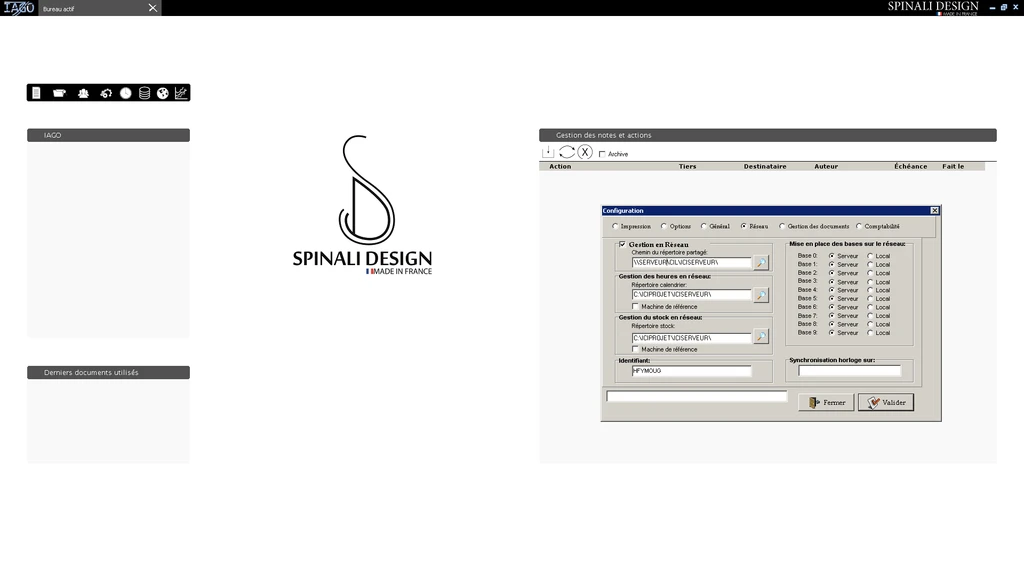Click the Fermer button
Viewport: 1024px width, 576px height.
[826, 402]
